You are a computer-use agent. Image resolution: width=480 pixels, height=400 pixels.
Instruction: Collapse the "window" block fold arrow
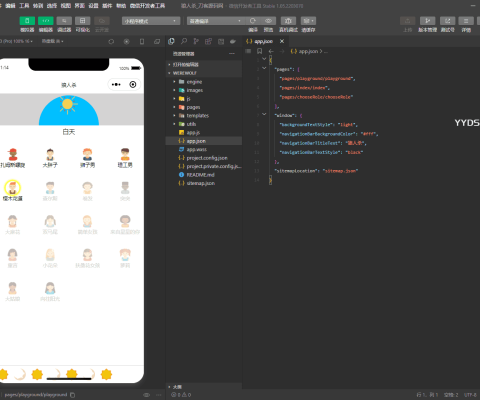264,114
